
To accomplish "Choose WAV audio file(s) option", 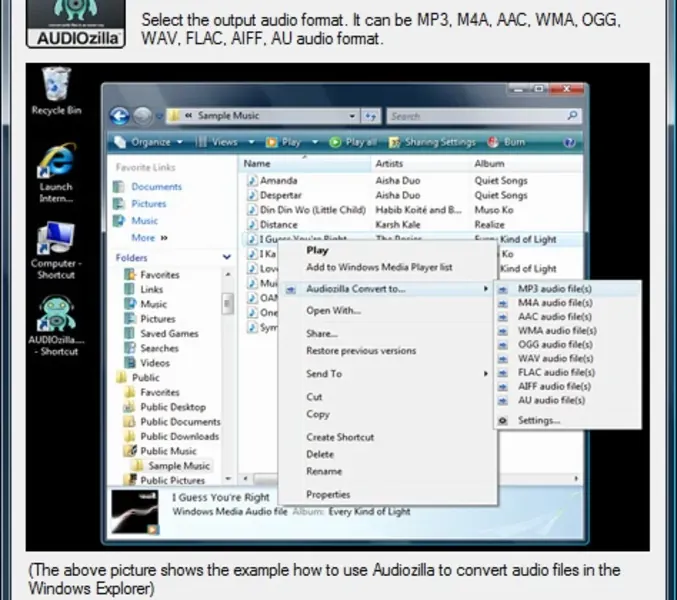I will [567, 358].
